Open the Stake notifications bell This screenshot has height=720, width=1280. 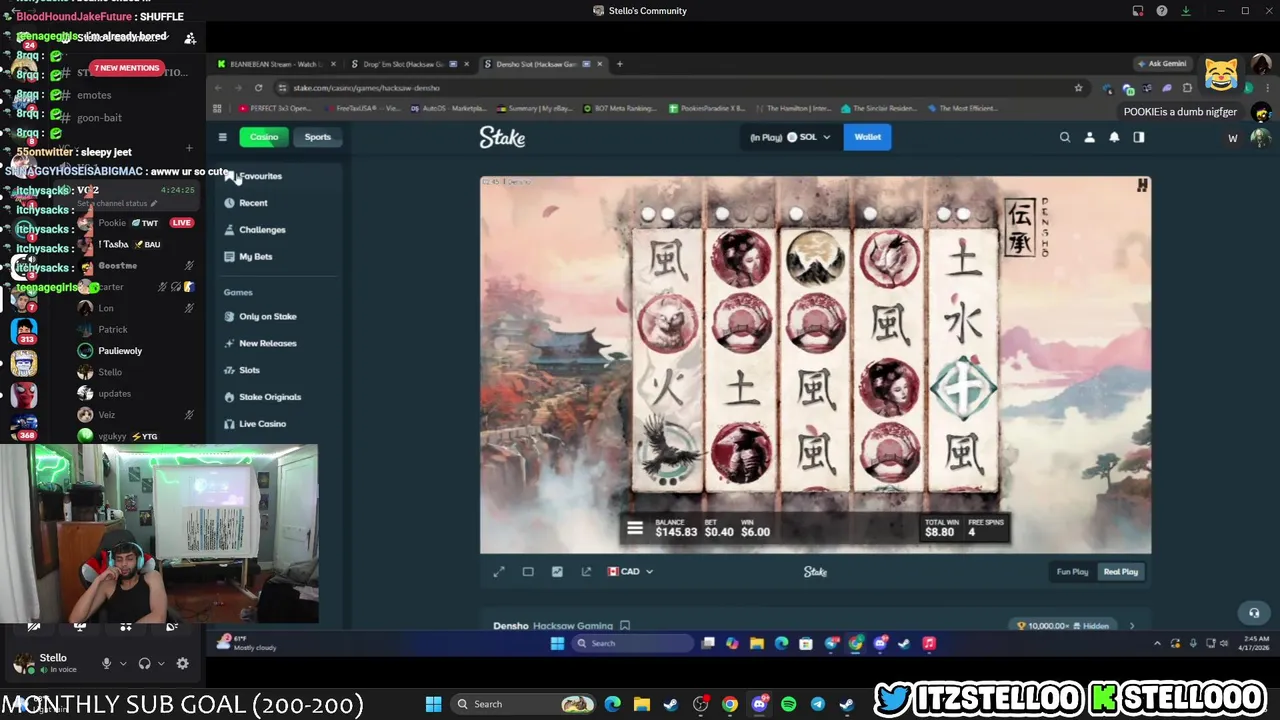point(1114,137)
